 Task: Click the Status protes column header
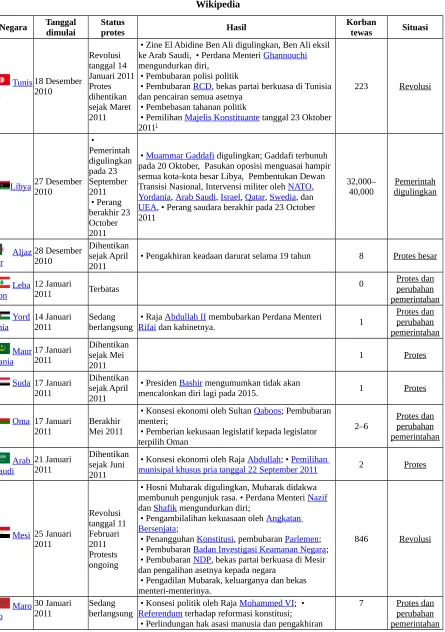click(113, 27)
